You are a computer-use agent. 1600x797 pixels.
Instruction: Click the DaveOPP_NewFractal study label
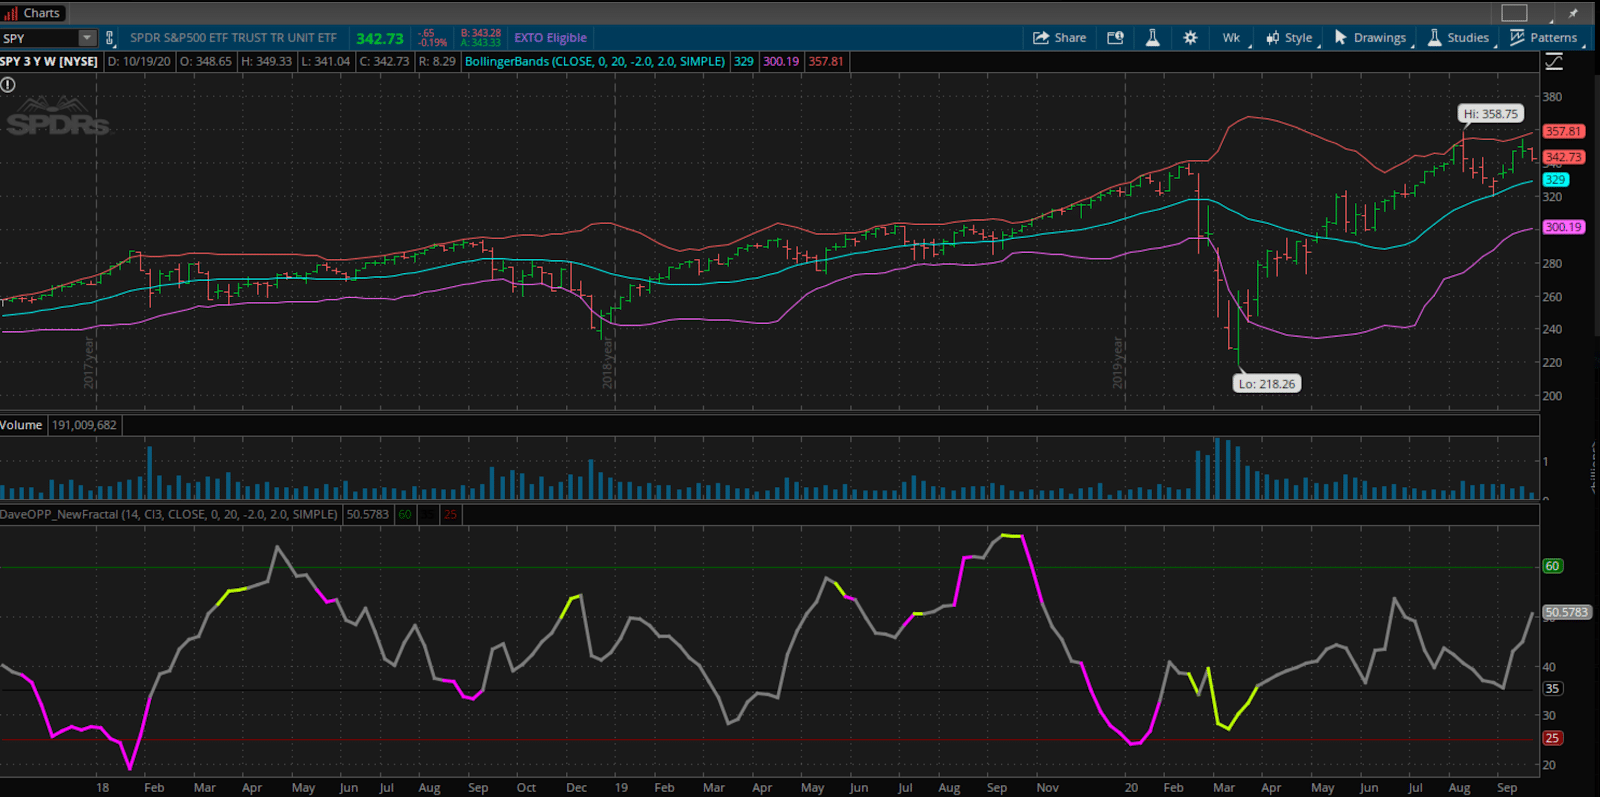coord(169,514)
